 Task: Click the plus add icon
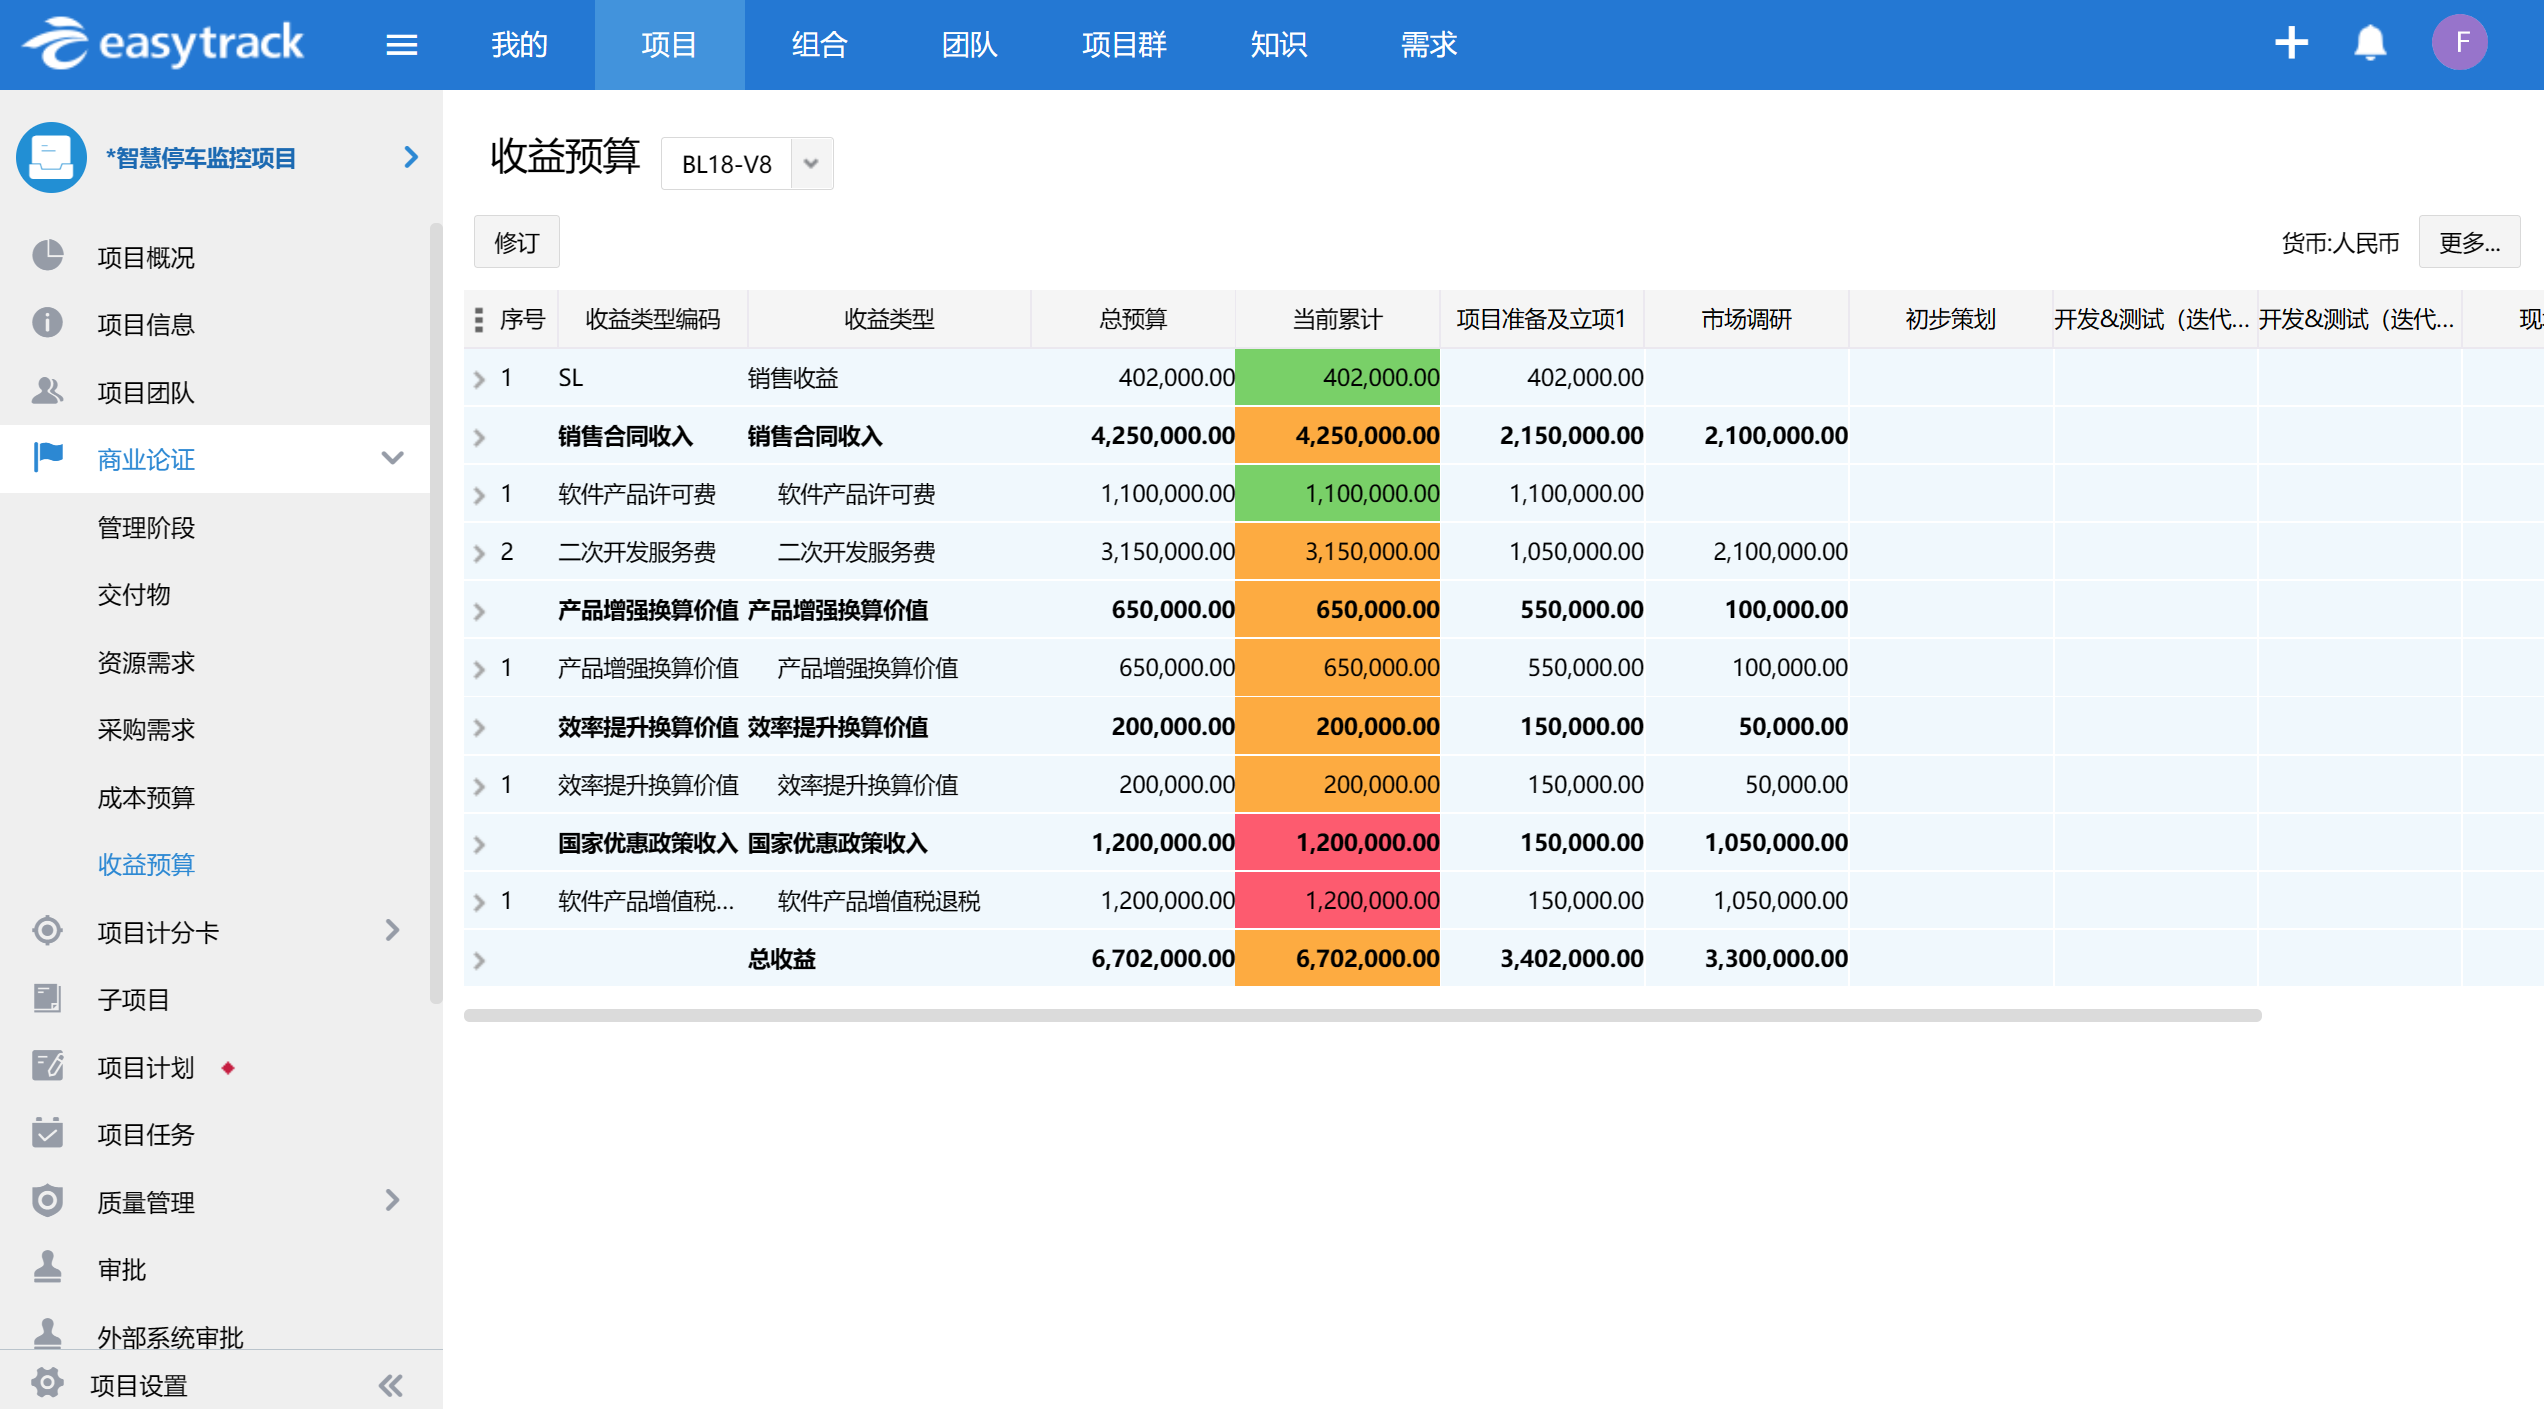coord(2290,43)
